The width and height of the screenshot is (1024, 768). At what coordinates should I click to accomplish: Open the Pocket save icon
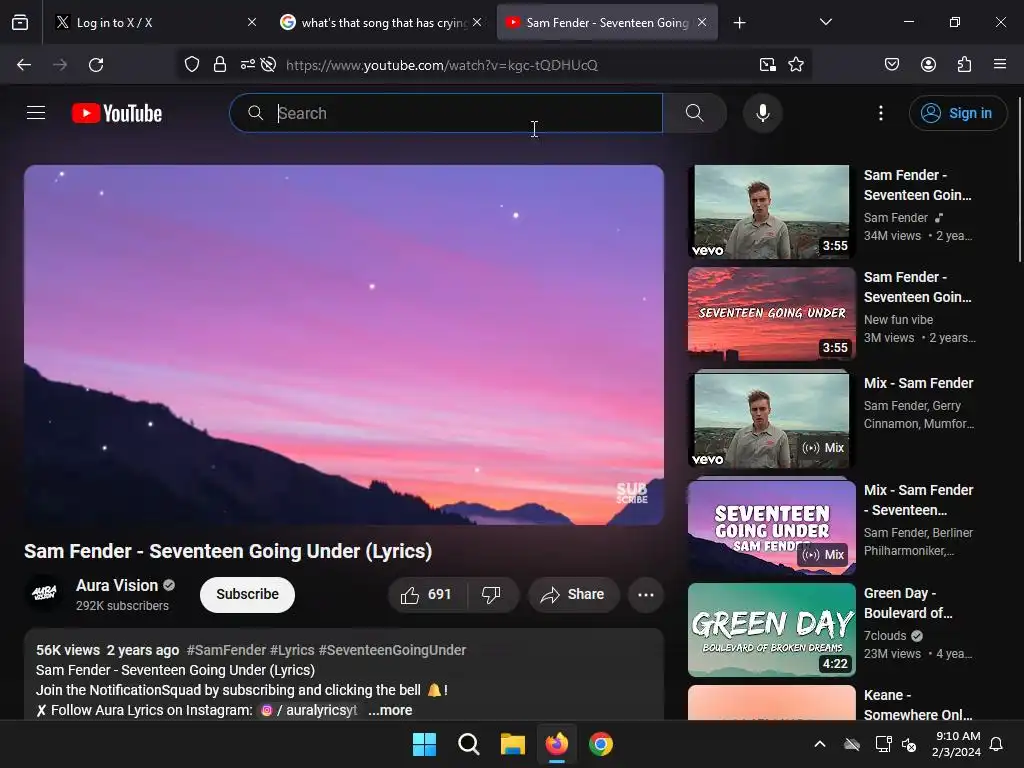coord(891,65)
